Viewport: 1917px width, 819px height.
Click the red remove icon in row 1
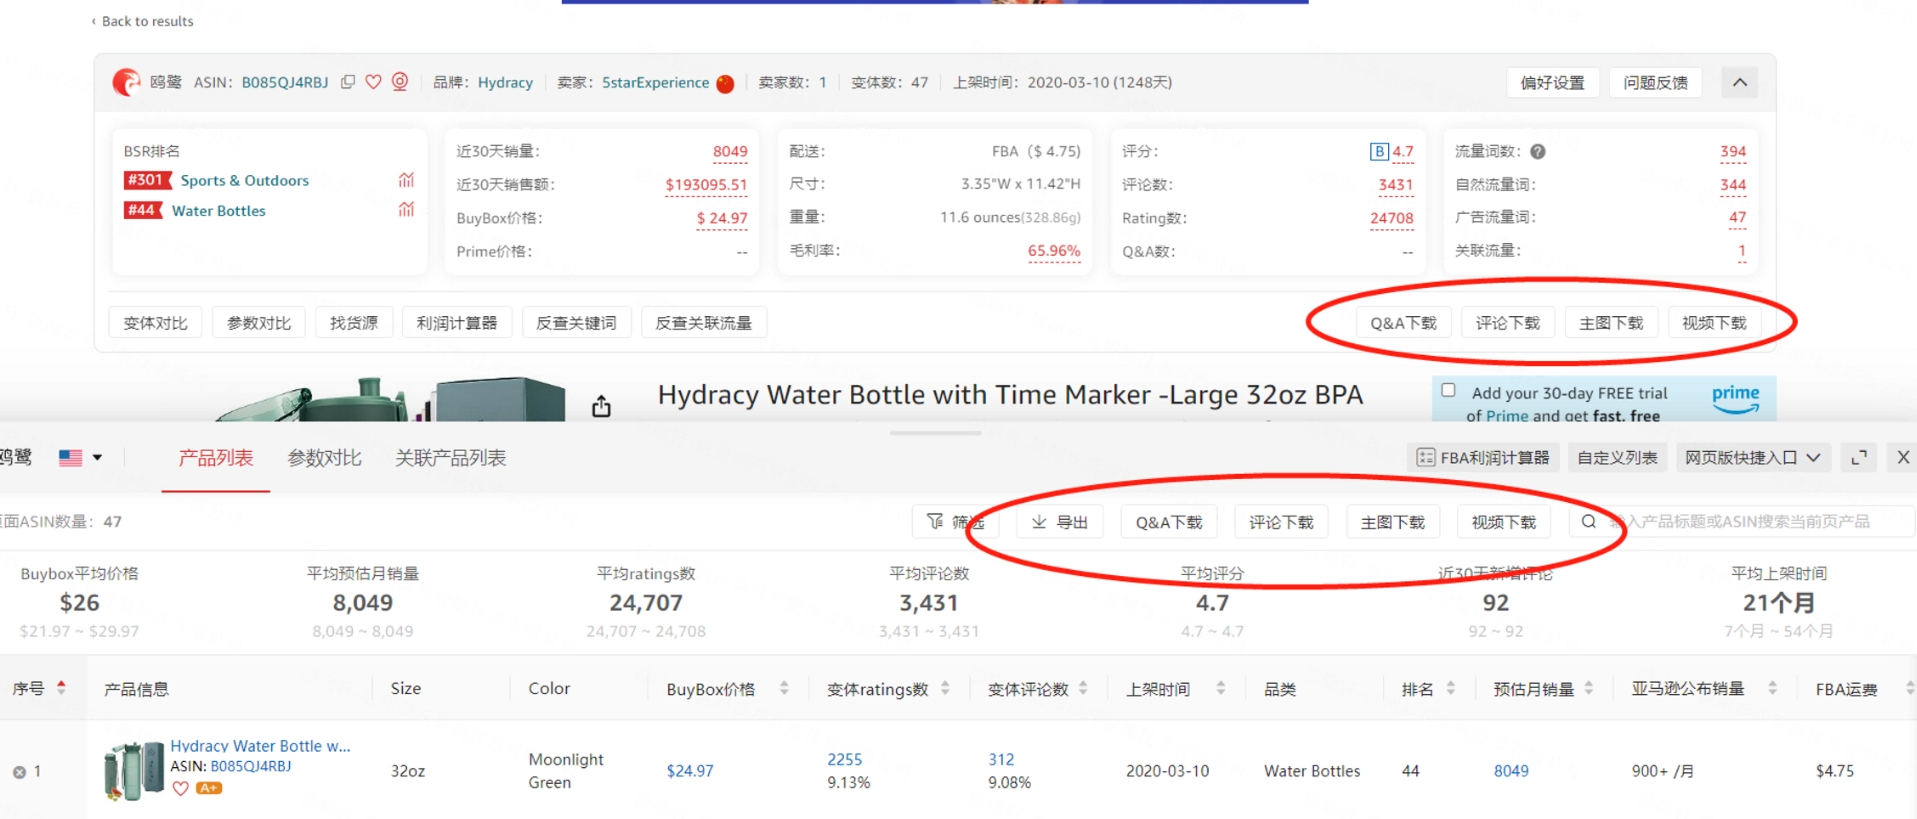click(x=19, y=772)
